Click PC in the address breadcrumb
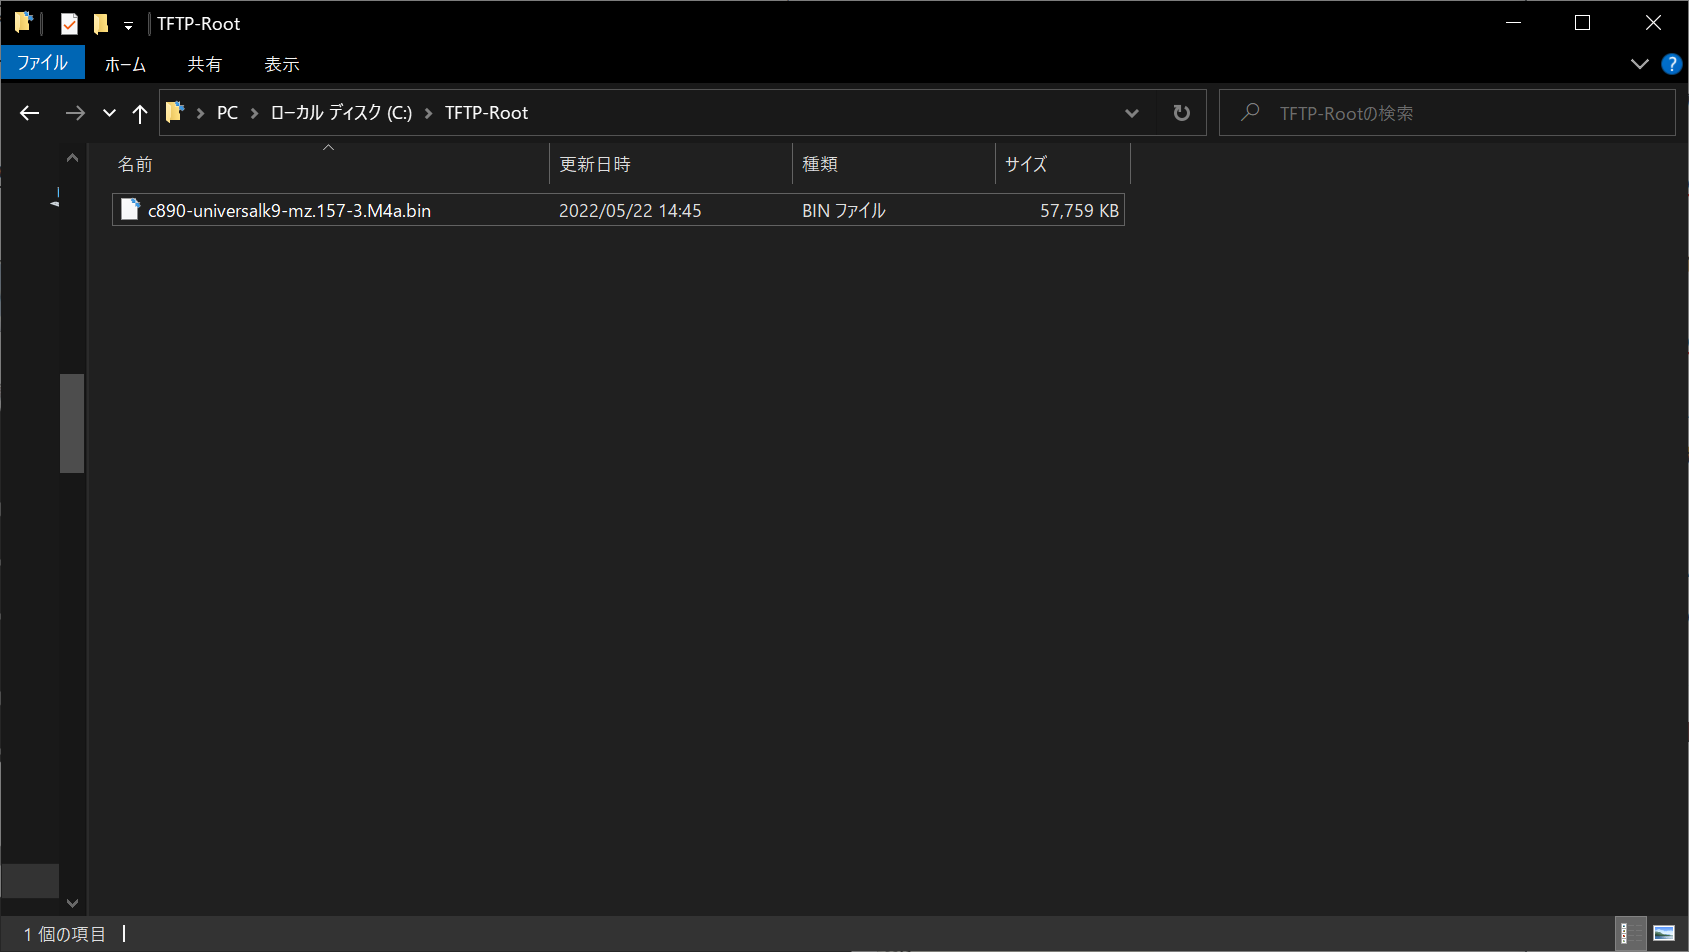The height and width of the screenshot is (952, 1689). (x=228, y=113)
